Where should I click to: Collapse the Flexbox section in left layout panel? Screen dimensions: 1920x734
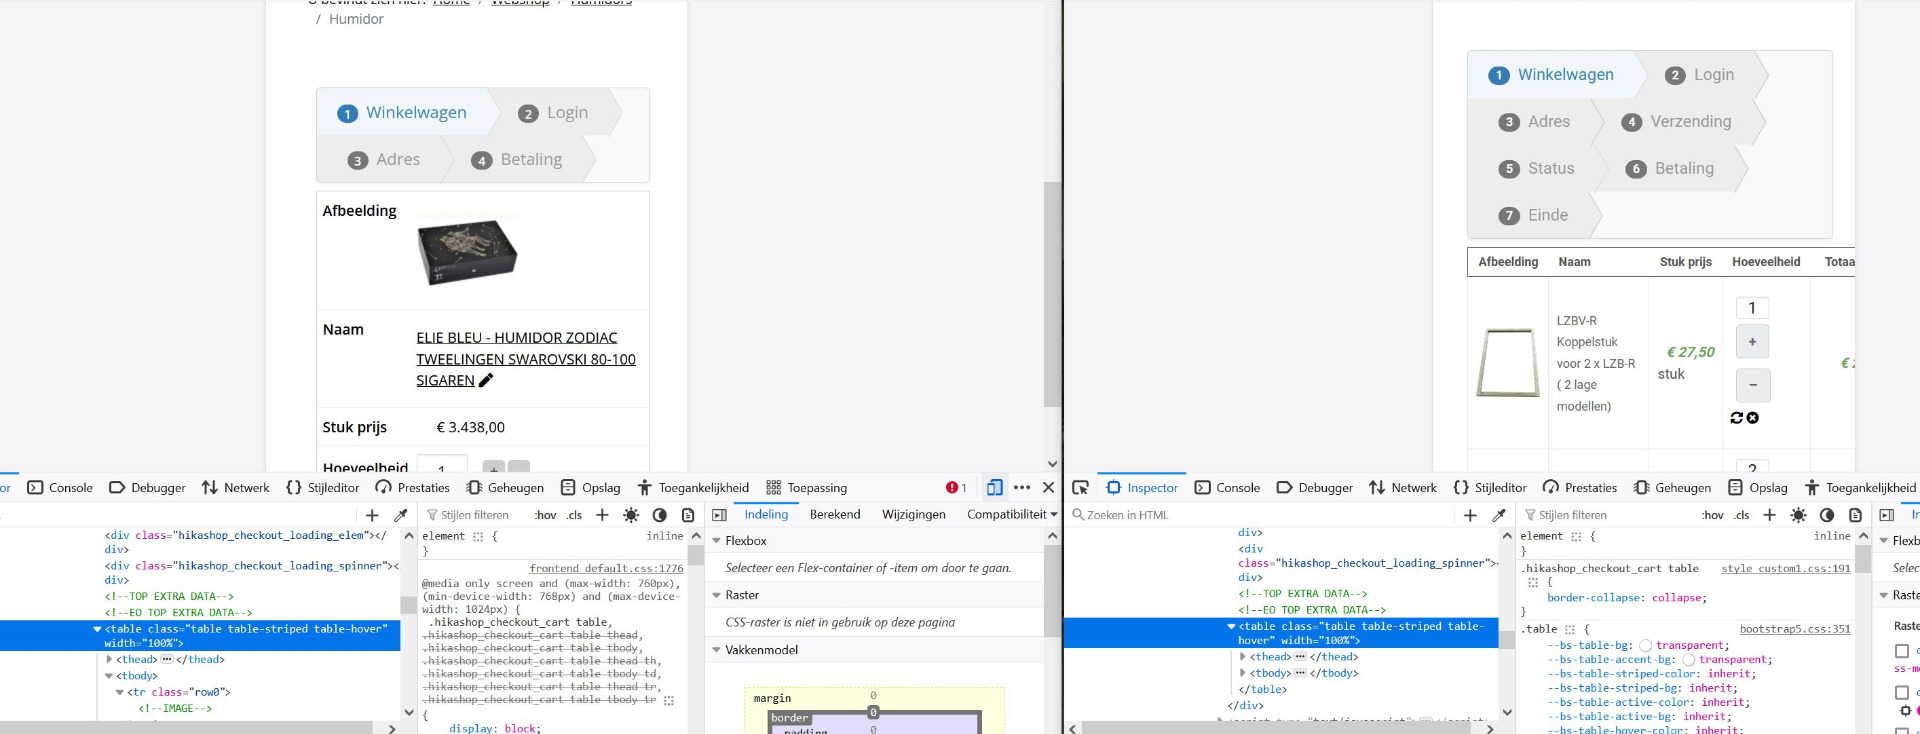coord(716,541)
